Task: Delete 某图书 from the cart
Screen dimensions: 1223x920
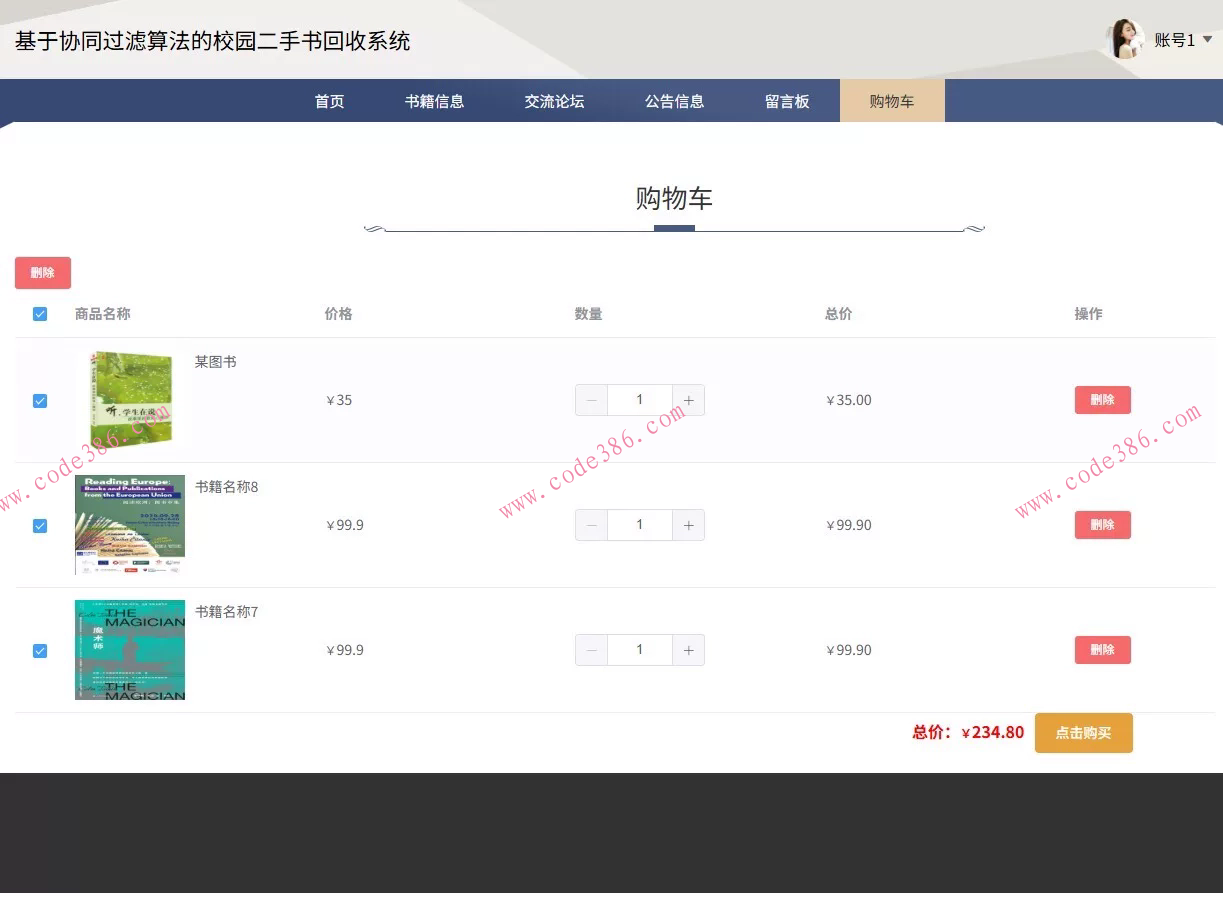Action: [x=1103, y=400]
